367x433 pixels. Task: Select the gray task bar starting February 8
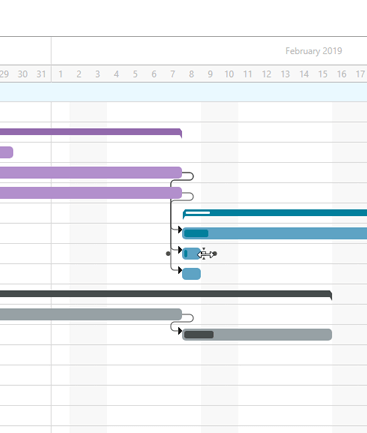[257, 335]
